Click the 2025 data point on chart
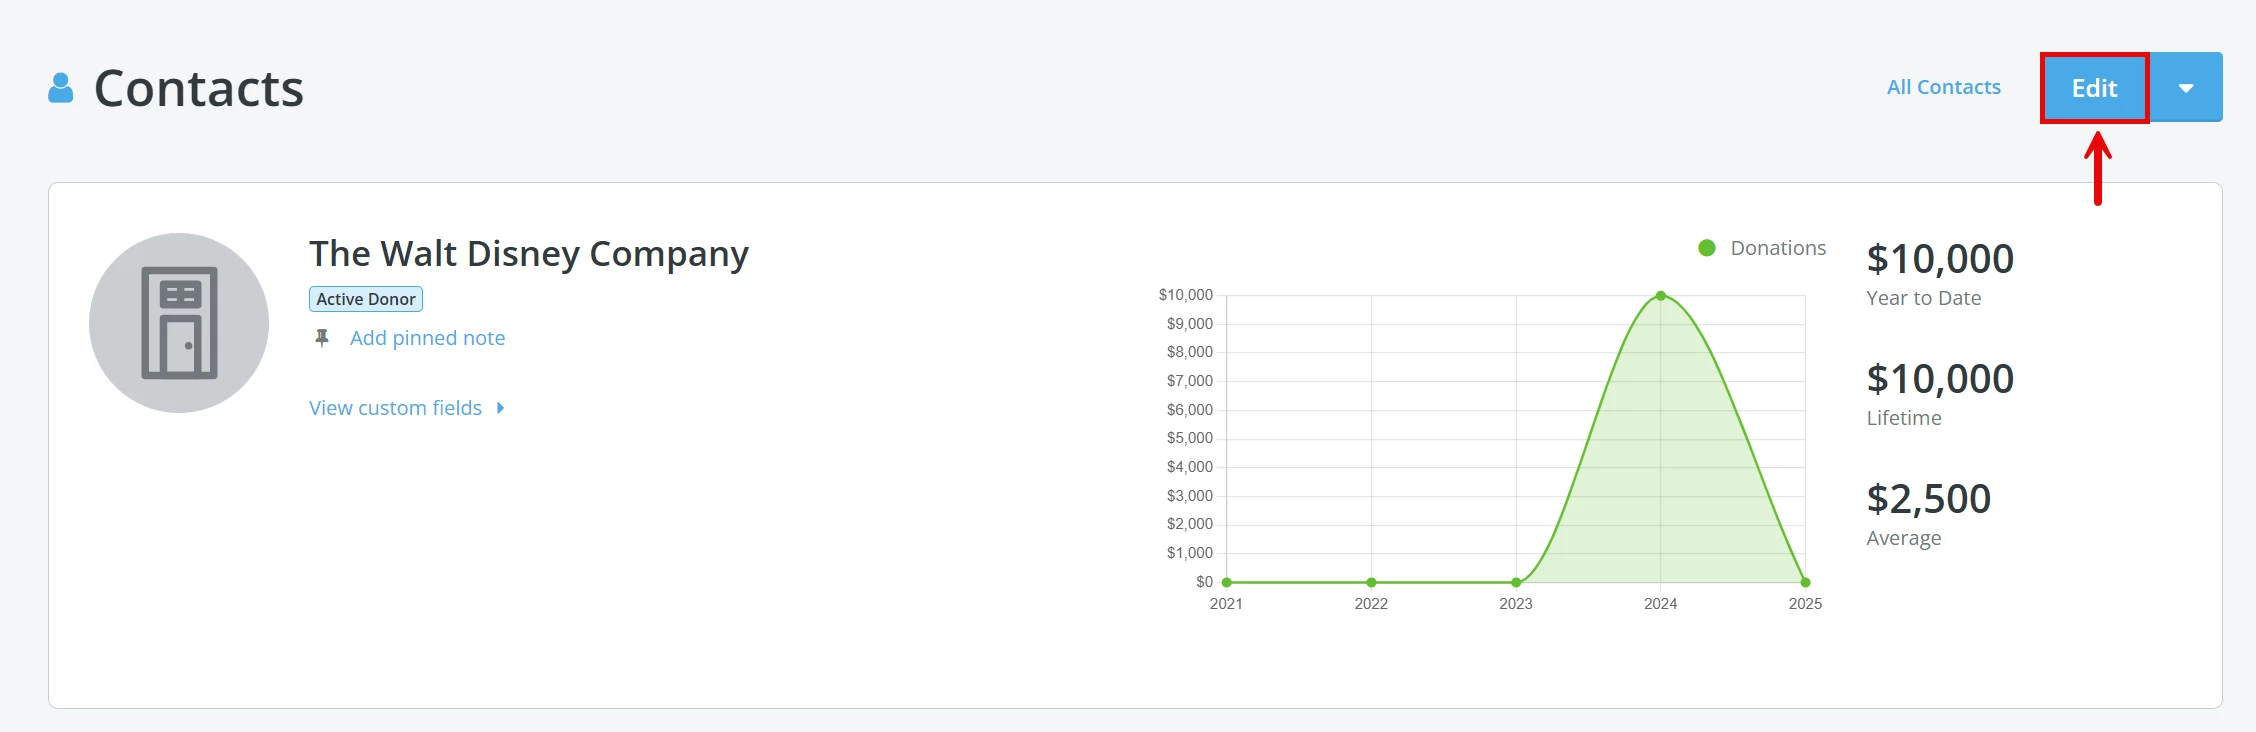Image resolution: width=2256 pixels, height=732 pixels. 1805,582
